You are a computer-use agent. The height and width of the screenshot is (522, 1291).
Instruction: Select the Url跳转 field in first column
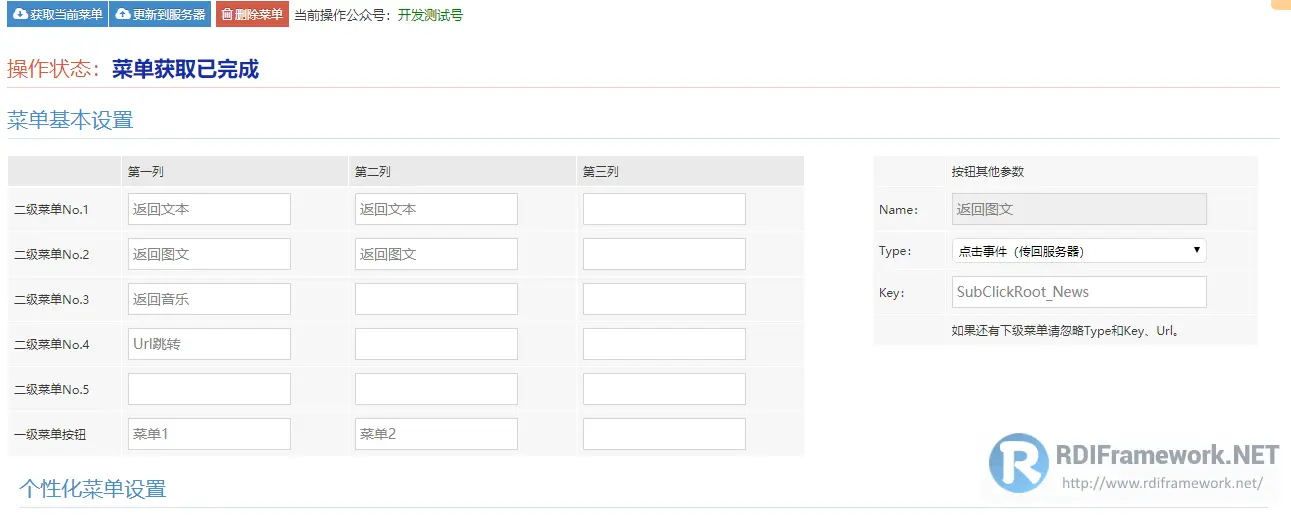209,344
